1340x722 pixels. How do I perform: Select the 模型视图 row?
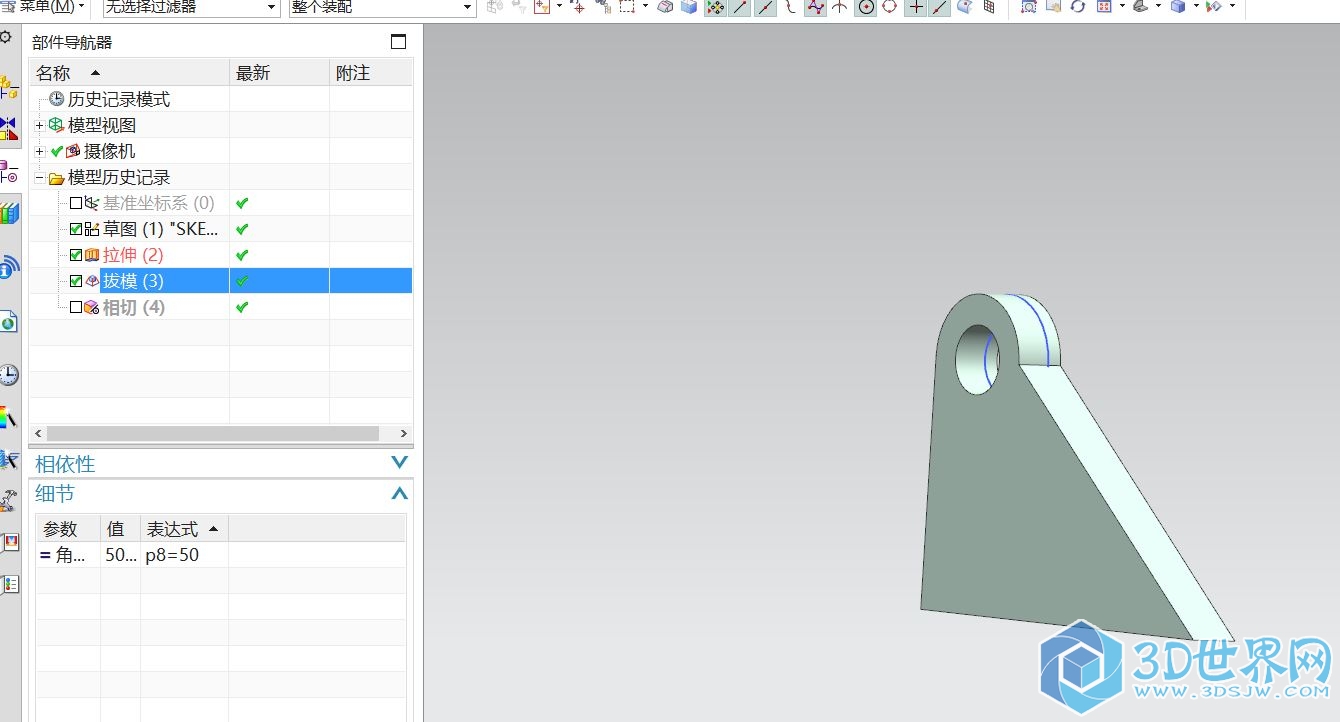[x=101, y=125]
